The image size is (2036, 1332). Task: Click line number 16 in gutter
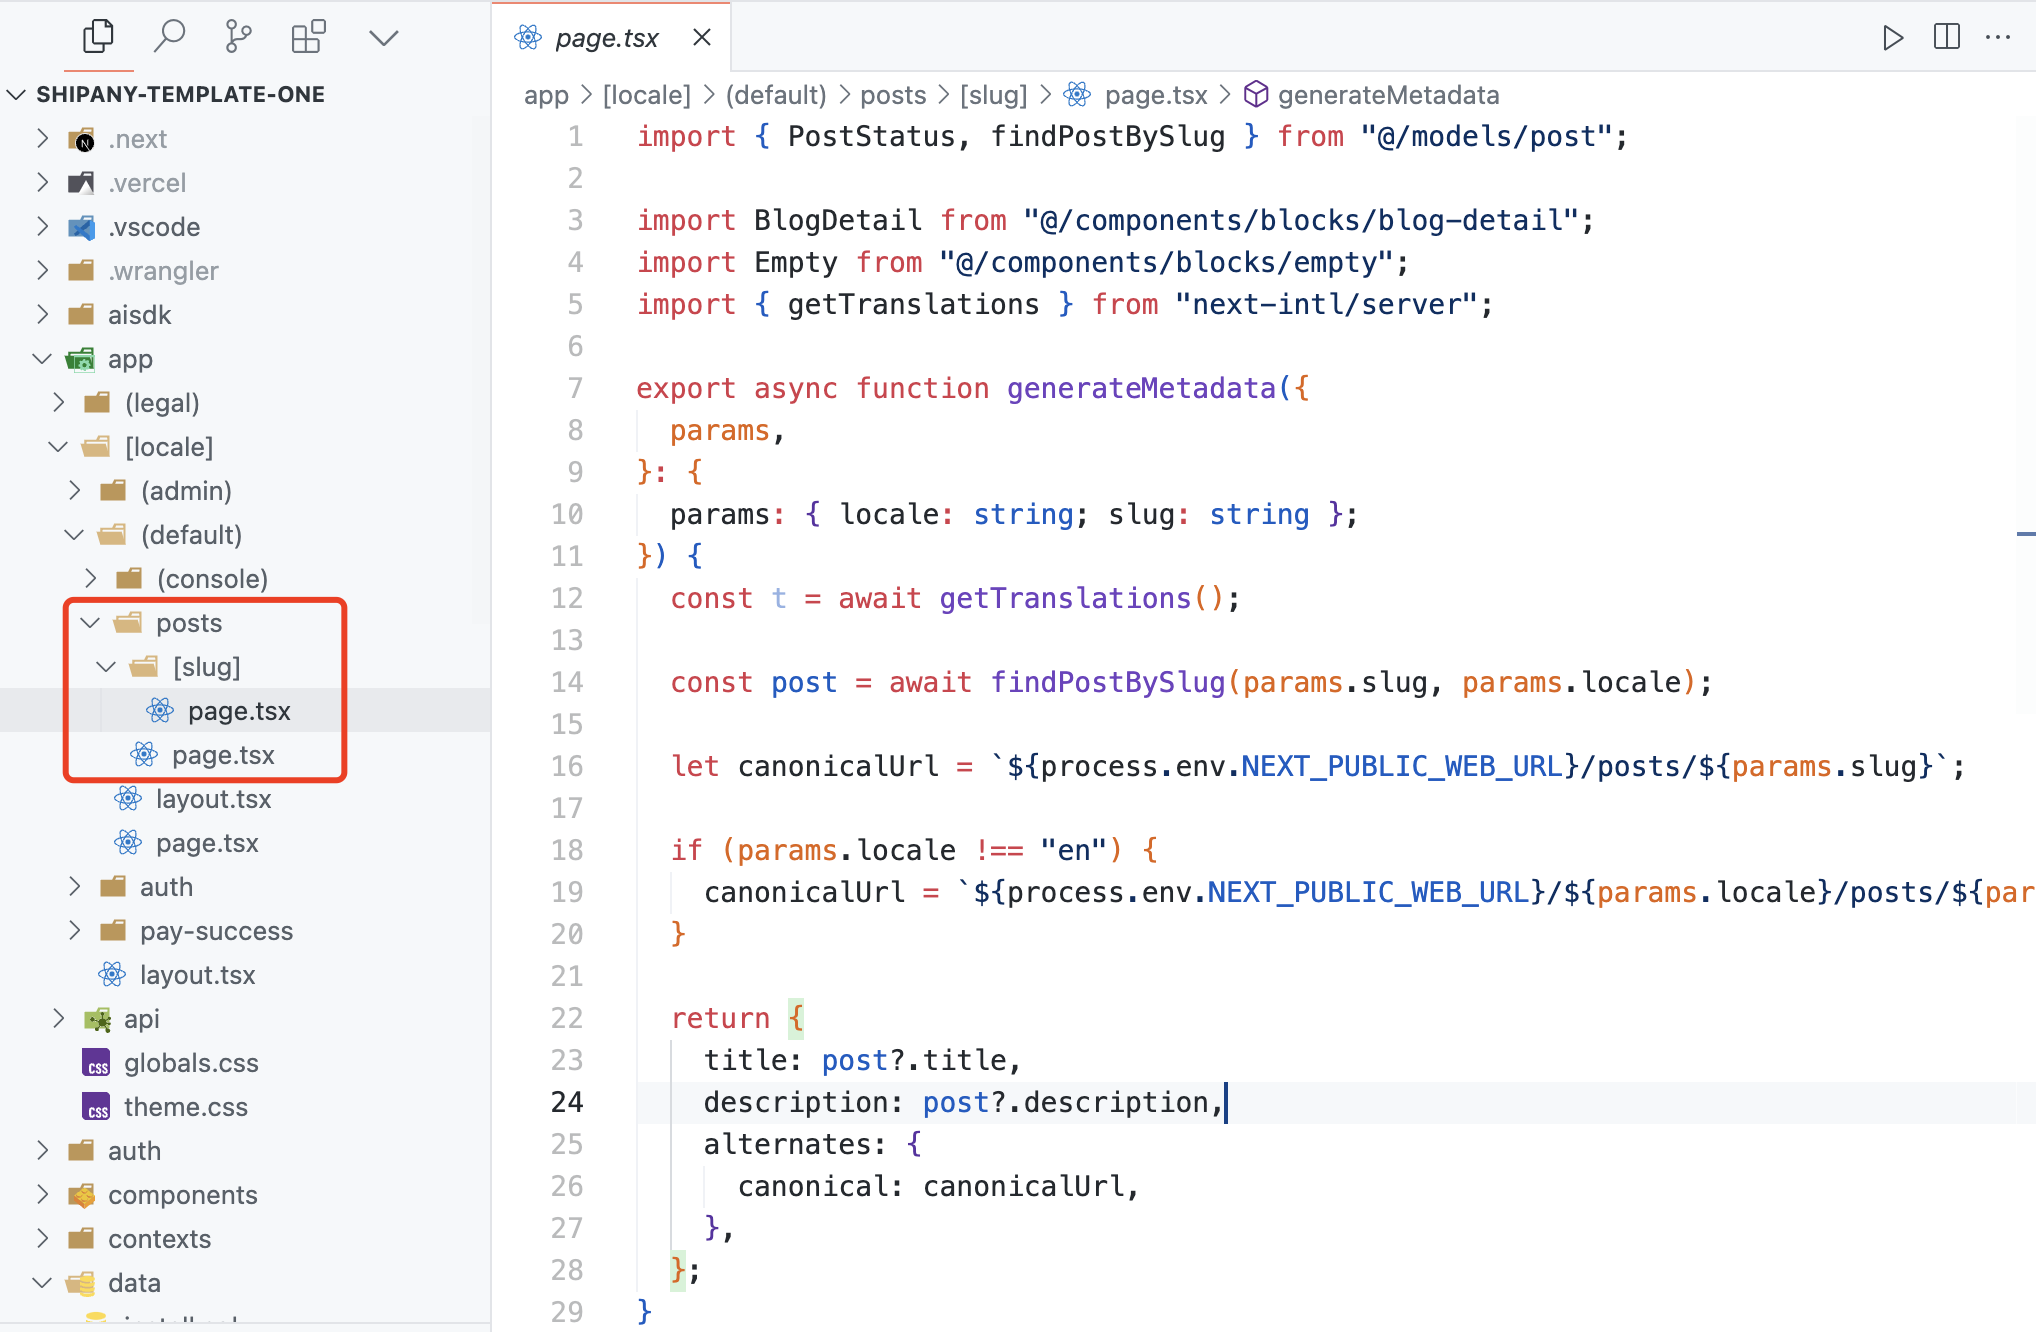pos(567,766)
